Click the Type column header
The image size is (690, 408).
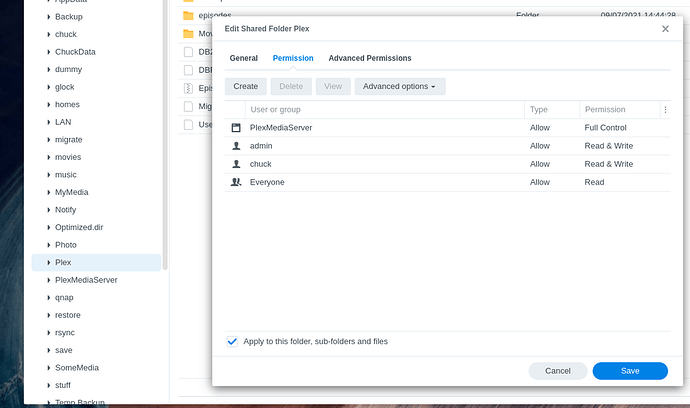coord(552,110)
